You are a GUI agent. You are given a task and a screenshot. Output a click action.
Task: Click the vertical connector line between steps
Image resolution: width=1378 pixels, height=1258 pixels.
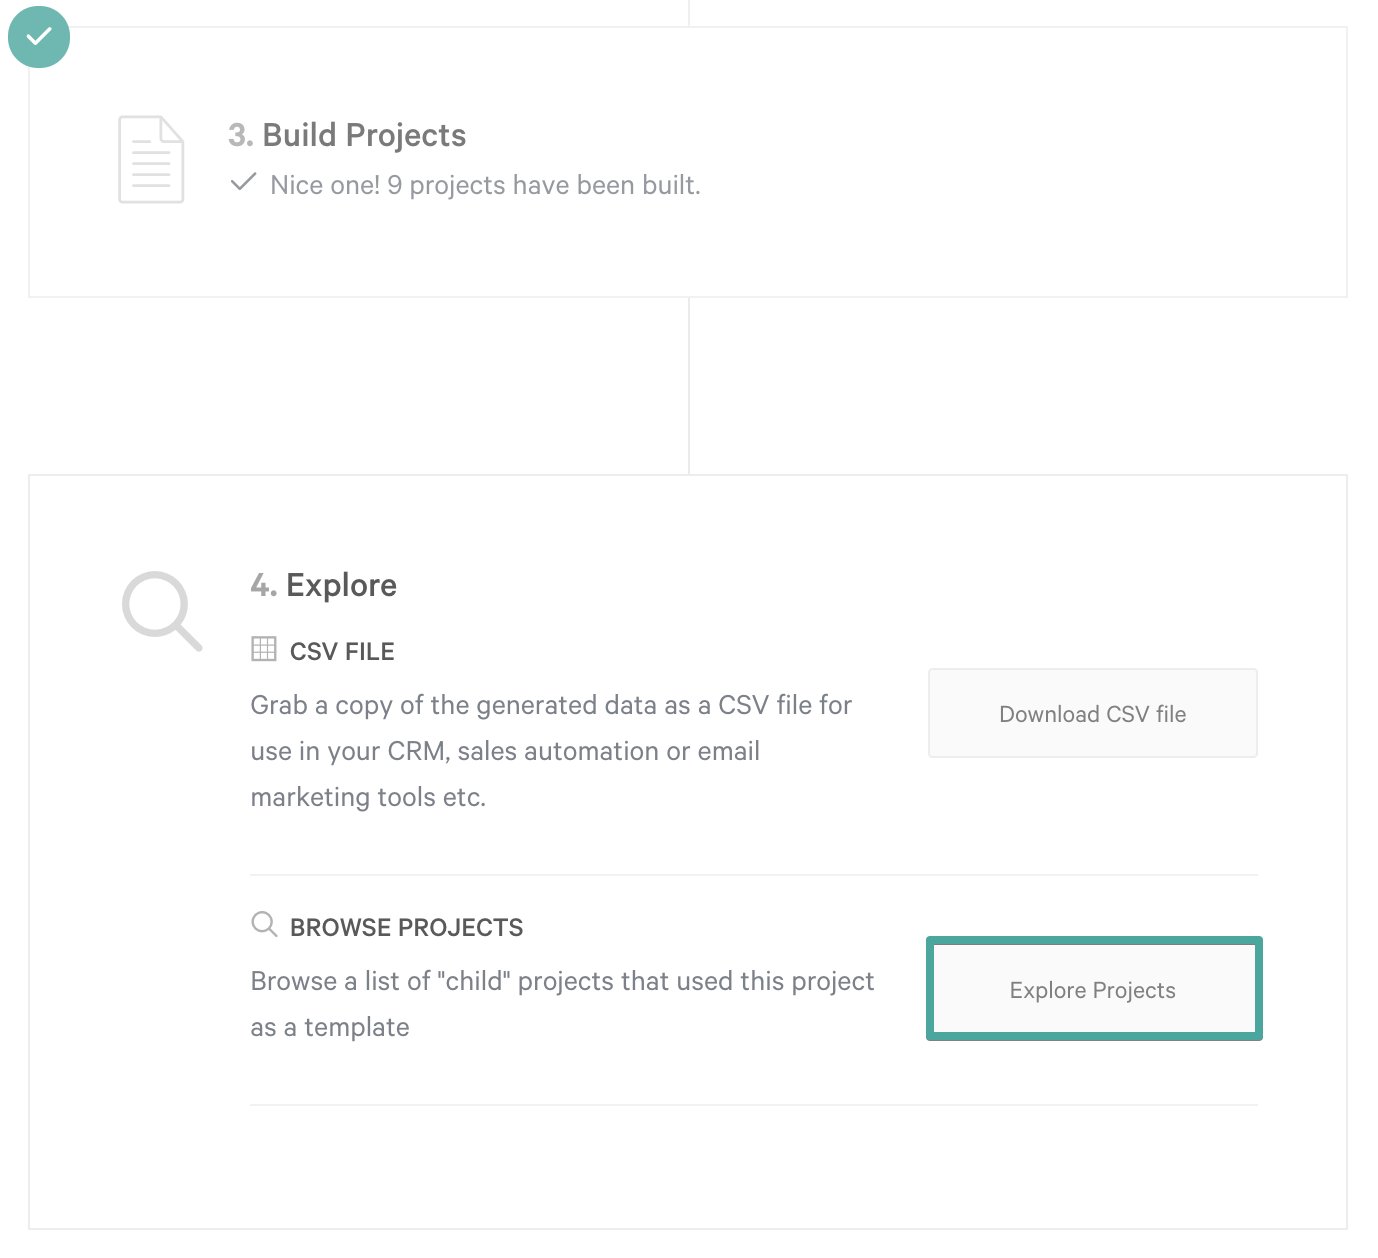coord(689,386)
